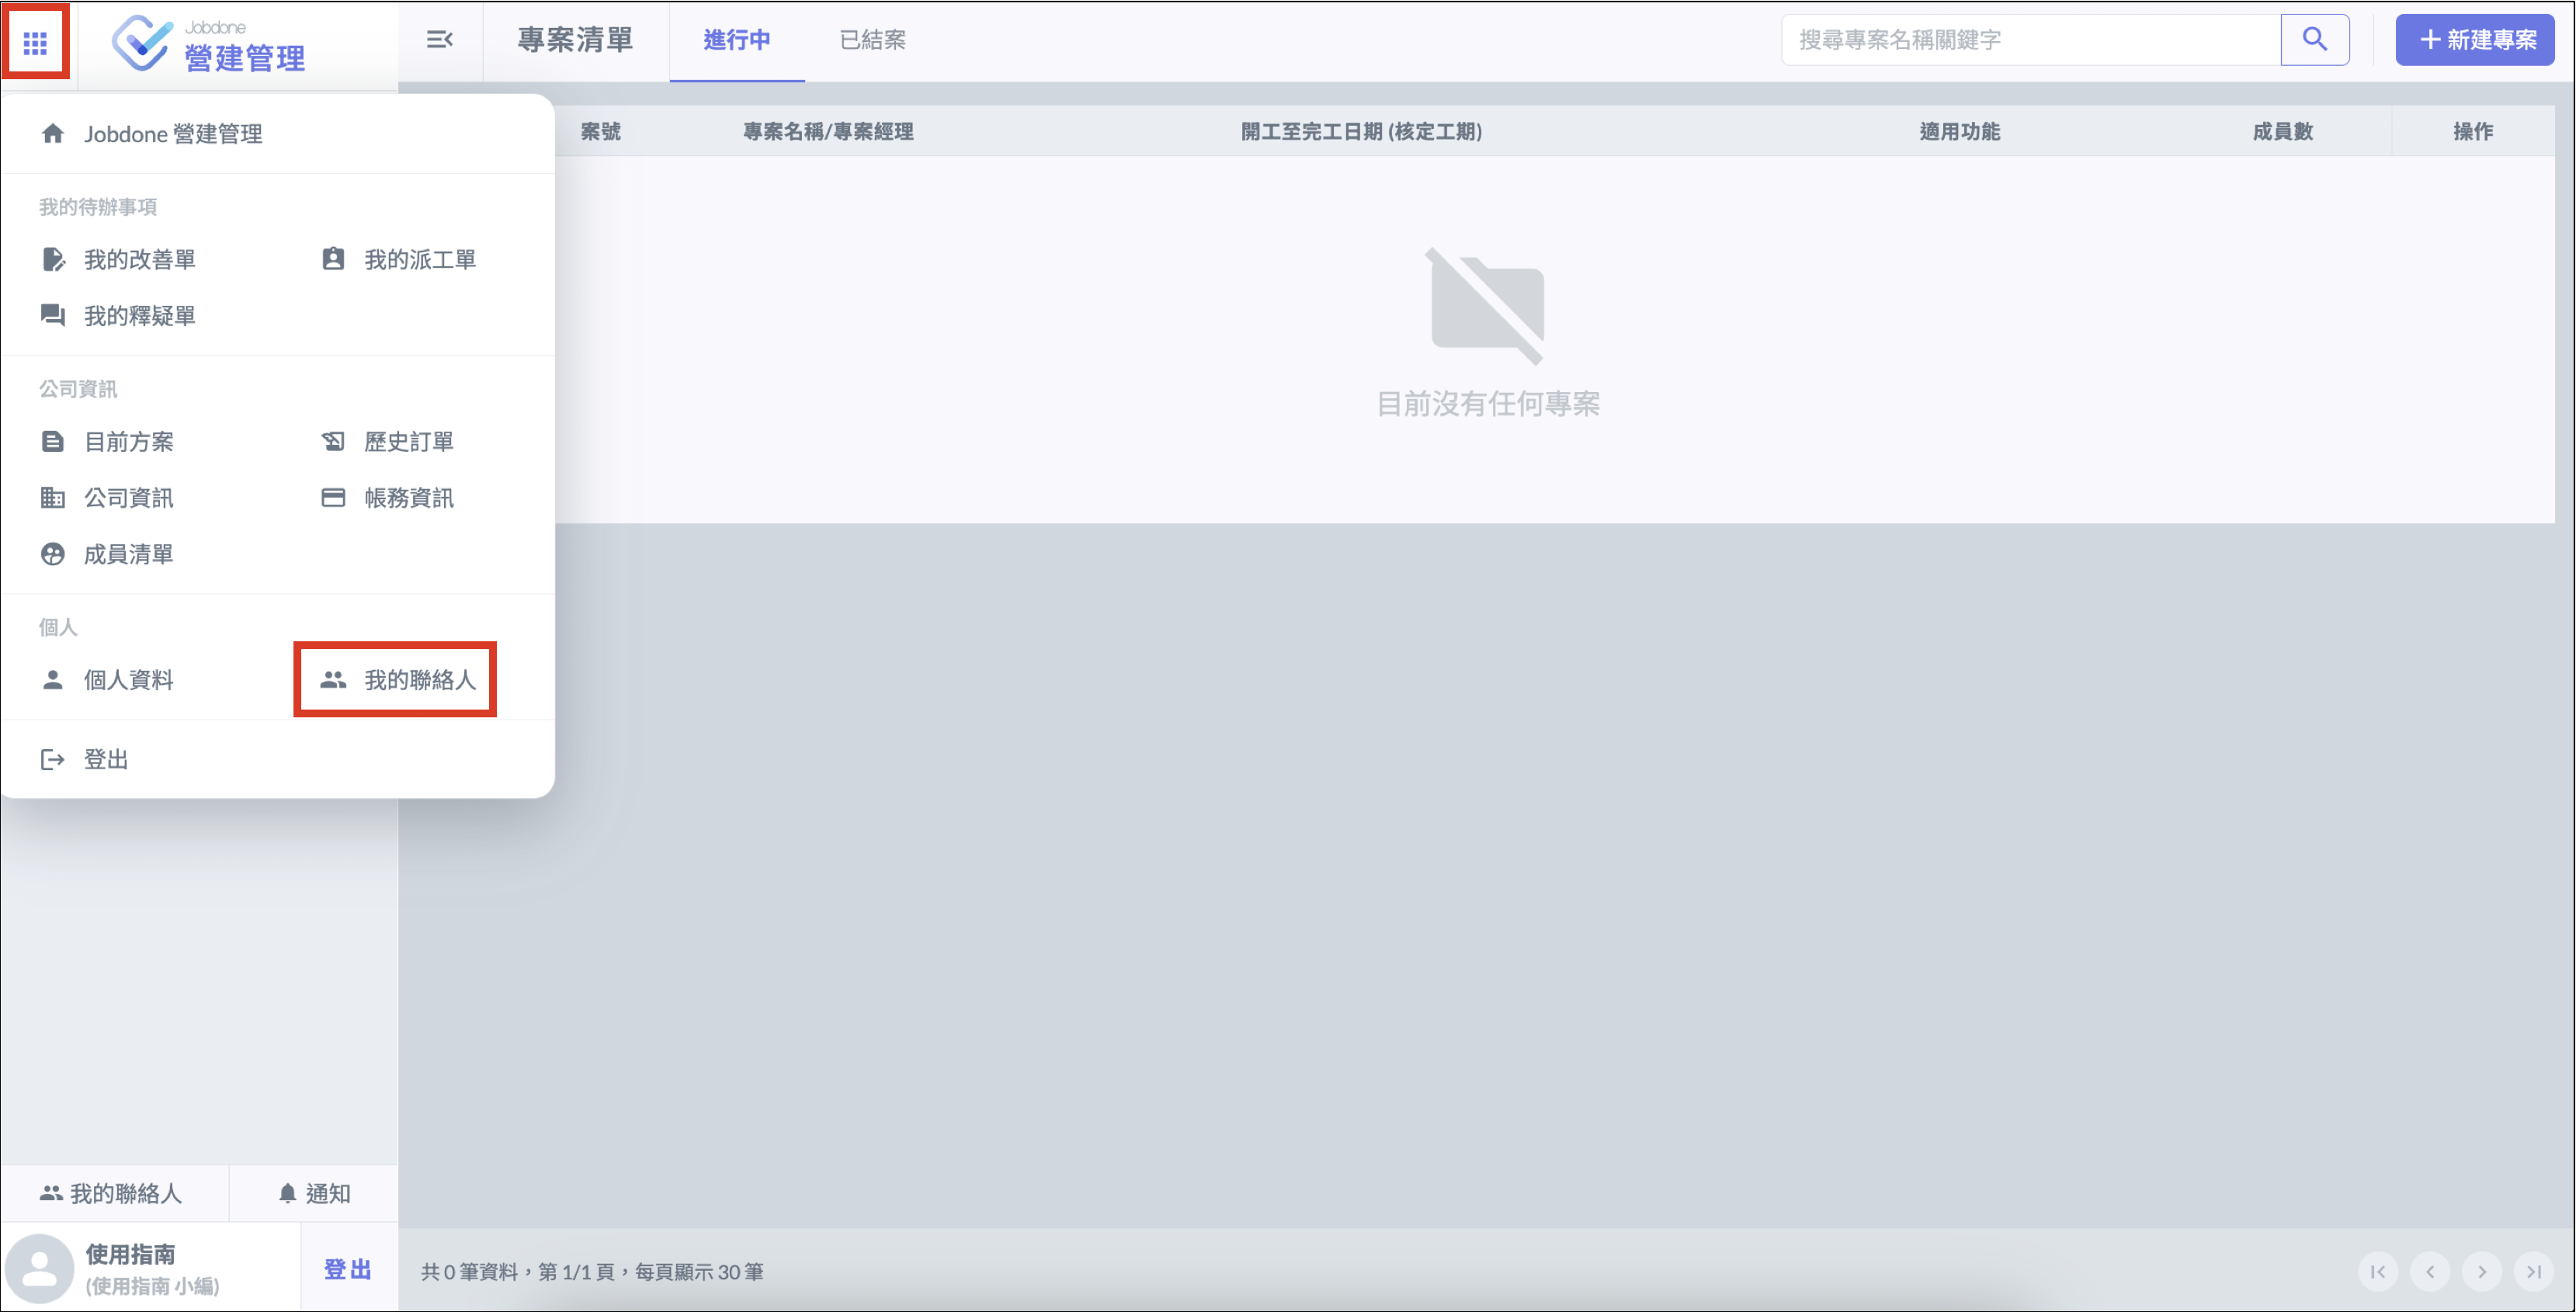Image resolution: width=2576 pixels, height=1312 pixels.
Task: Click the people icon beside popup 我的聯絡人
Action: (333, 680)
